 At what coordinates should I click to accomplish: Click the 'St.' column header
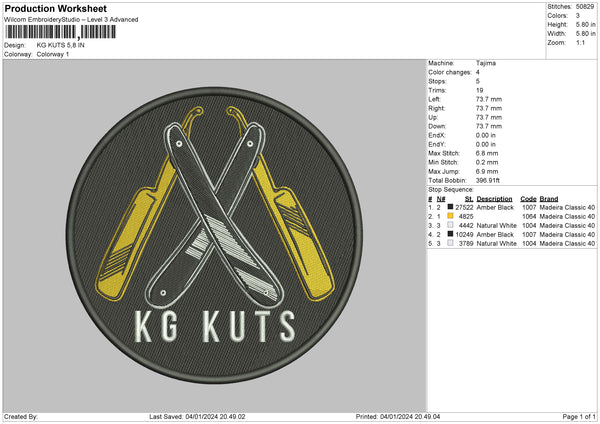point(469,199)
